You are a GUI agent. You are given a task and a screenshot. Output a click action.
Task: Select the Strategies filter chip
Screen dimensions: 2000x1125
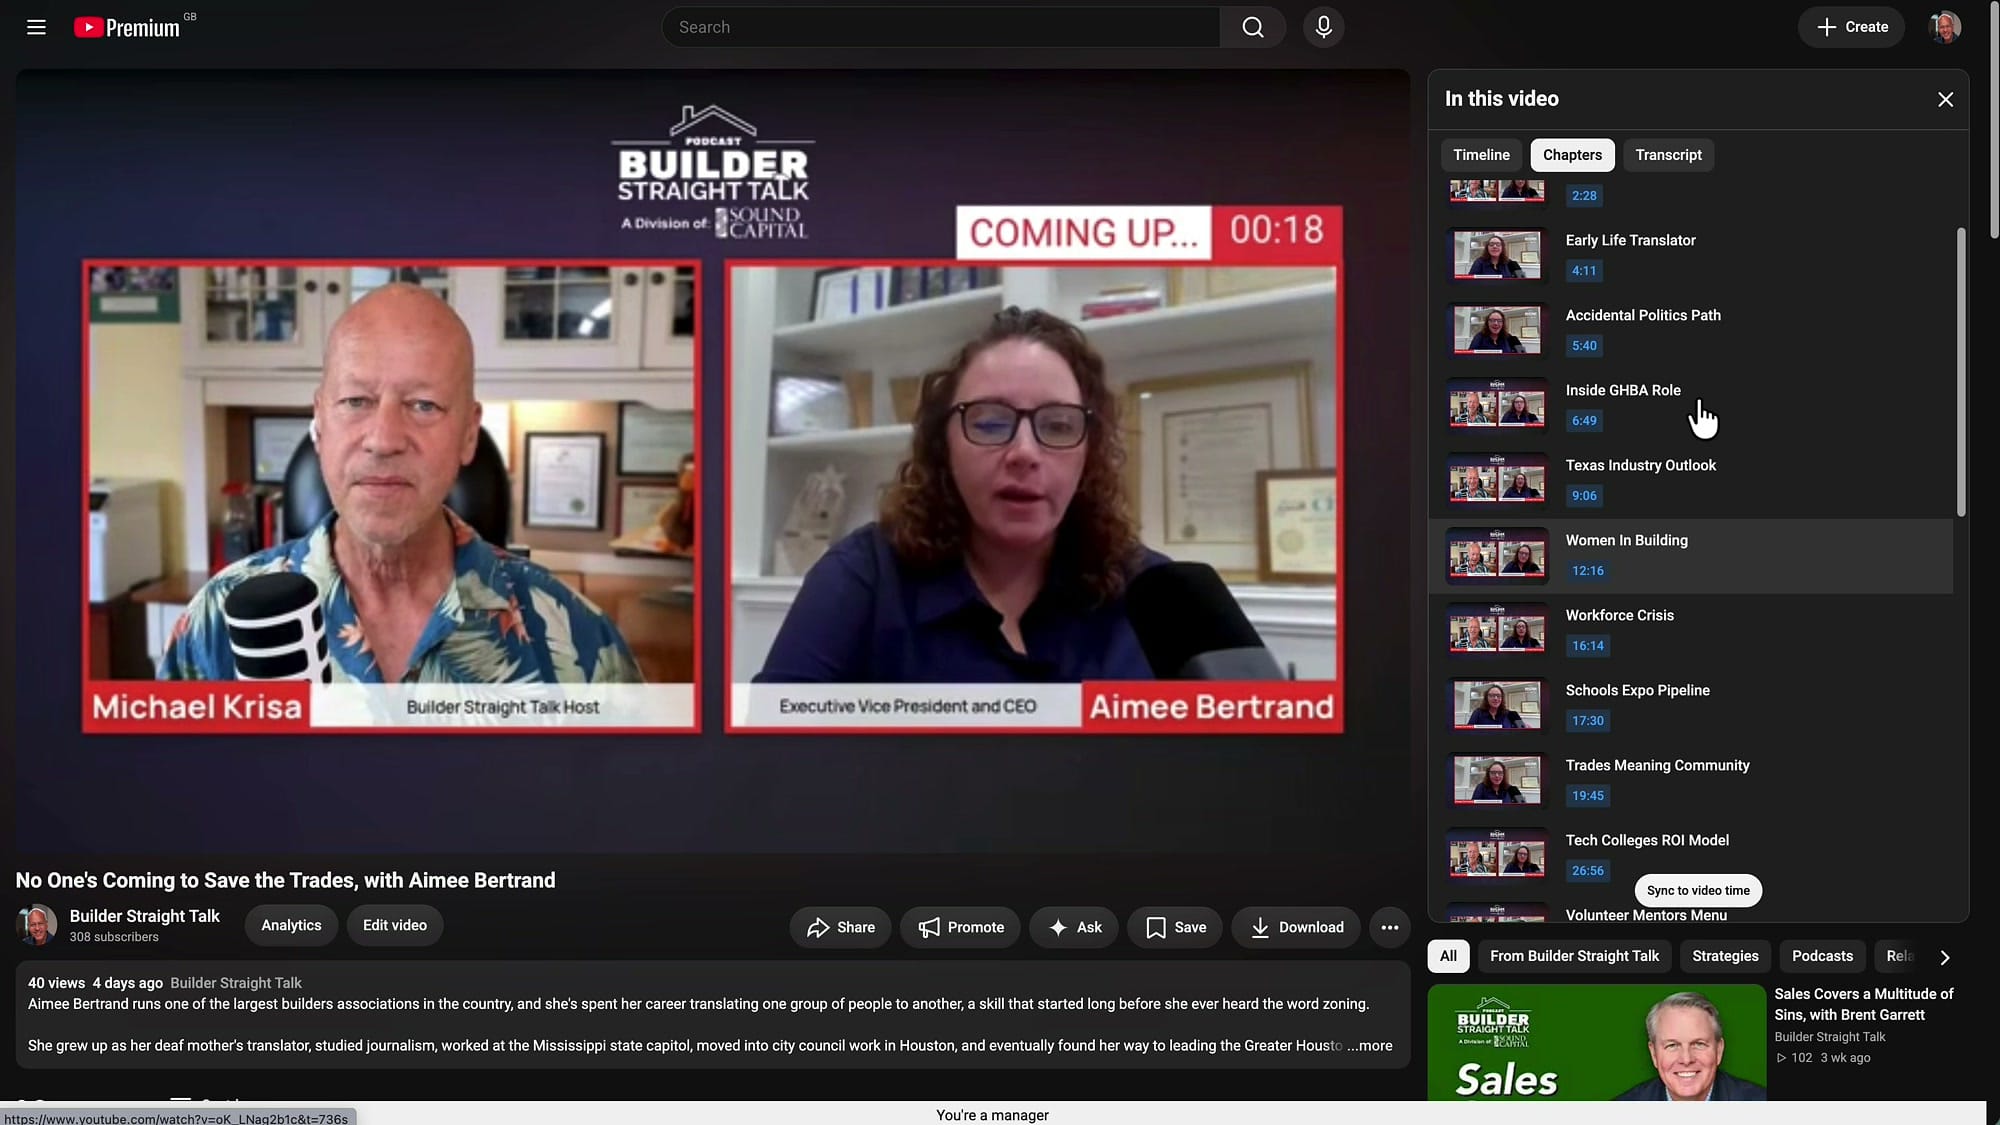[x=1725, y=956]
